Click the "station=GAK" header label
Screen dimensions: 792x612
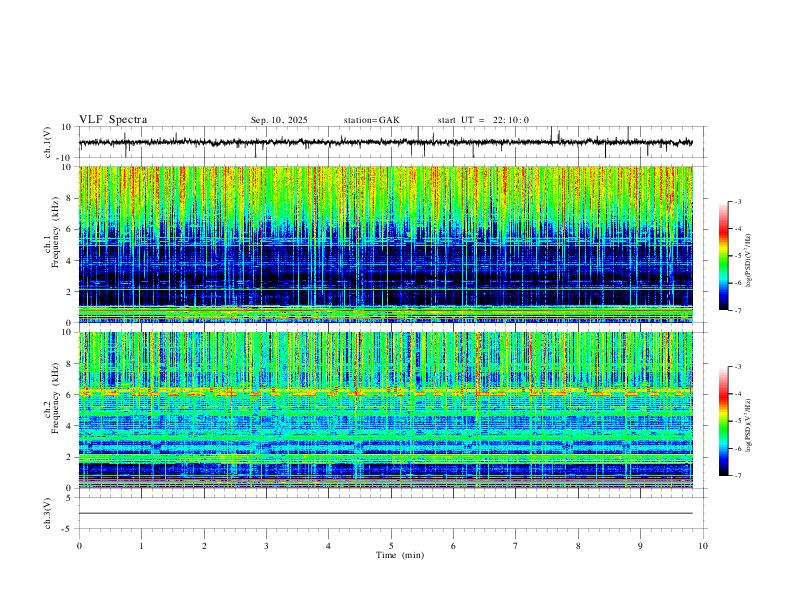coord(371,120)
